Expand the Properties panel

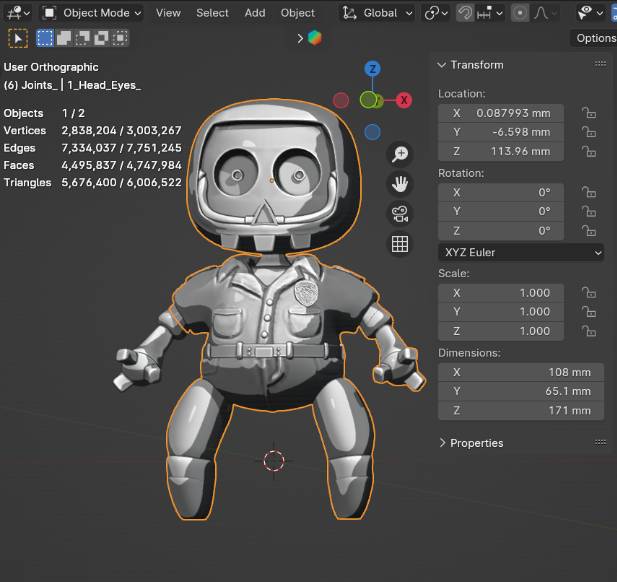tap(443, 443)
